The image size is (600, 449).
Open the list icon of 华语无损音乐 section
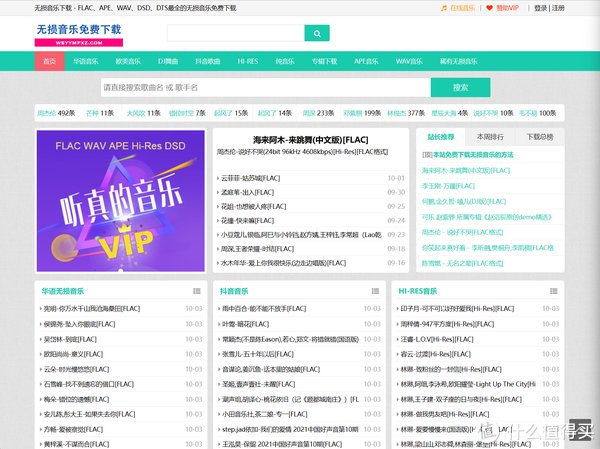click(197, 291)
